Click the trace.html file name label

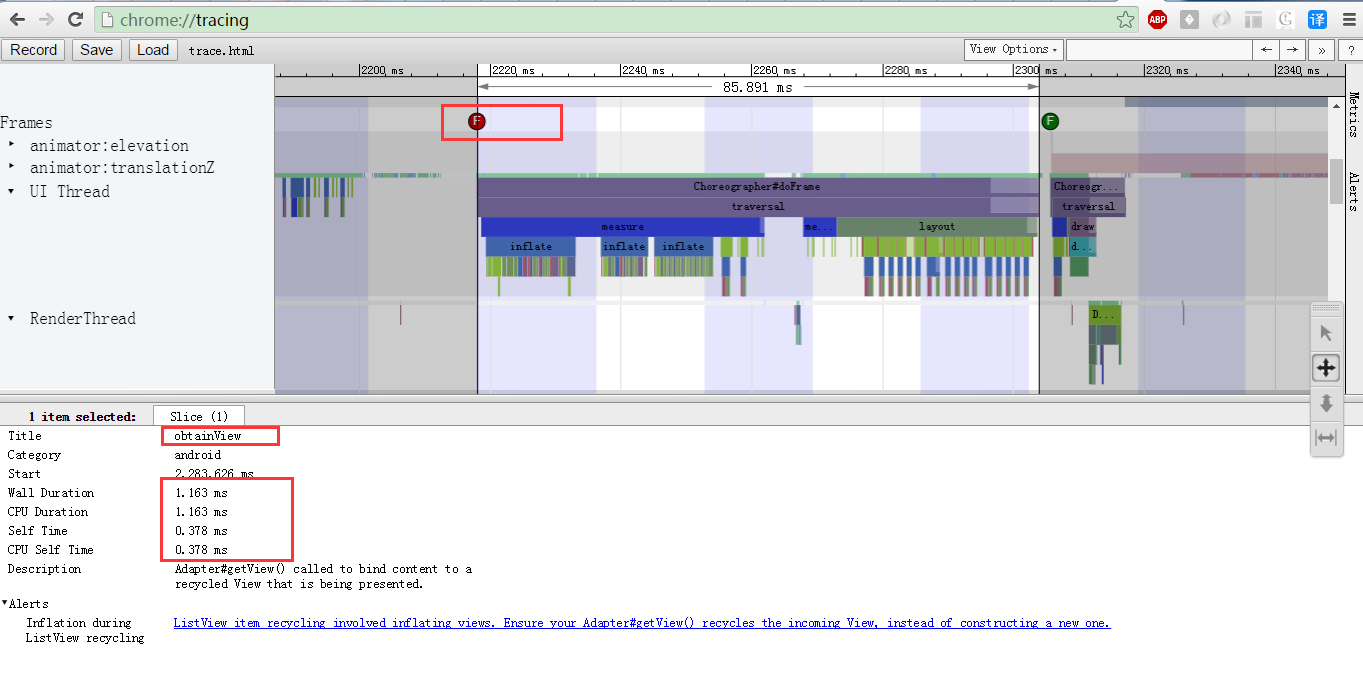221,50
